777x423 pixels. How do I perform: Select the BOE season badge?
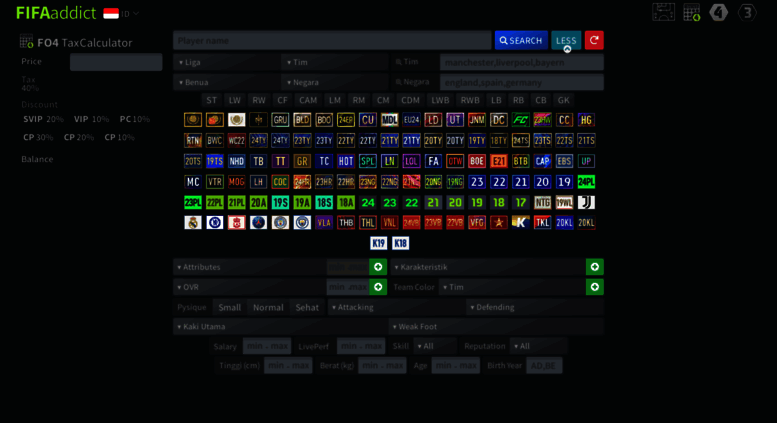[477, 161]
